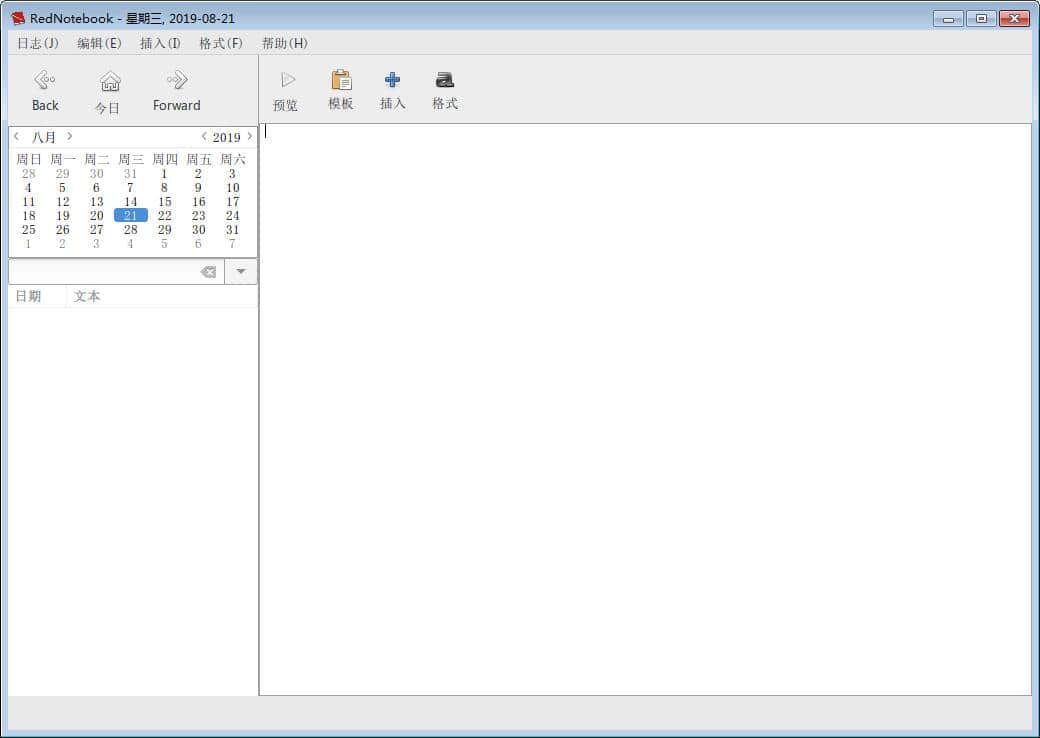The image size is (1040, 738).
Task: Select August 15 in the calendar
Action: click(165, 202)
